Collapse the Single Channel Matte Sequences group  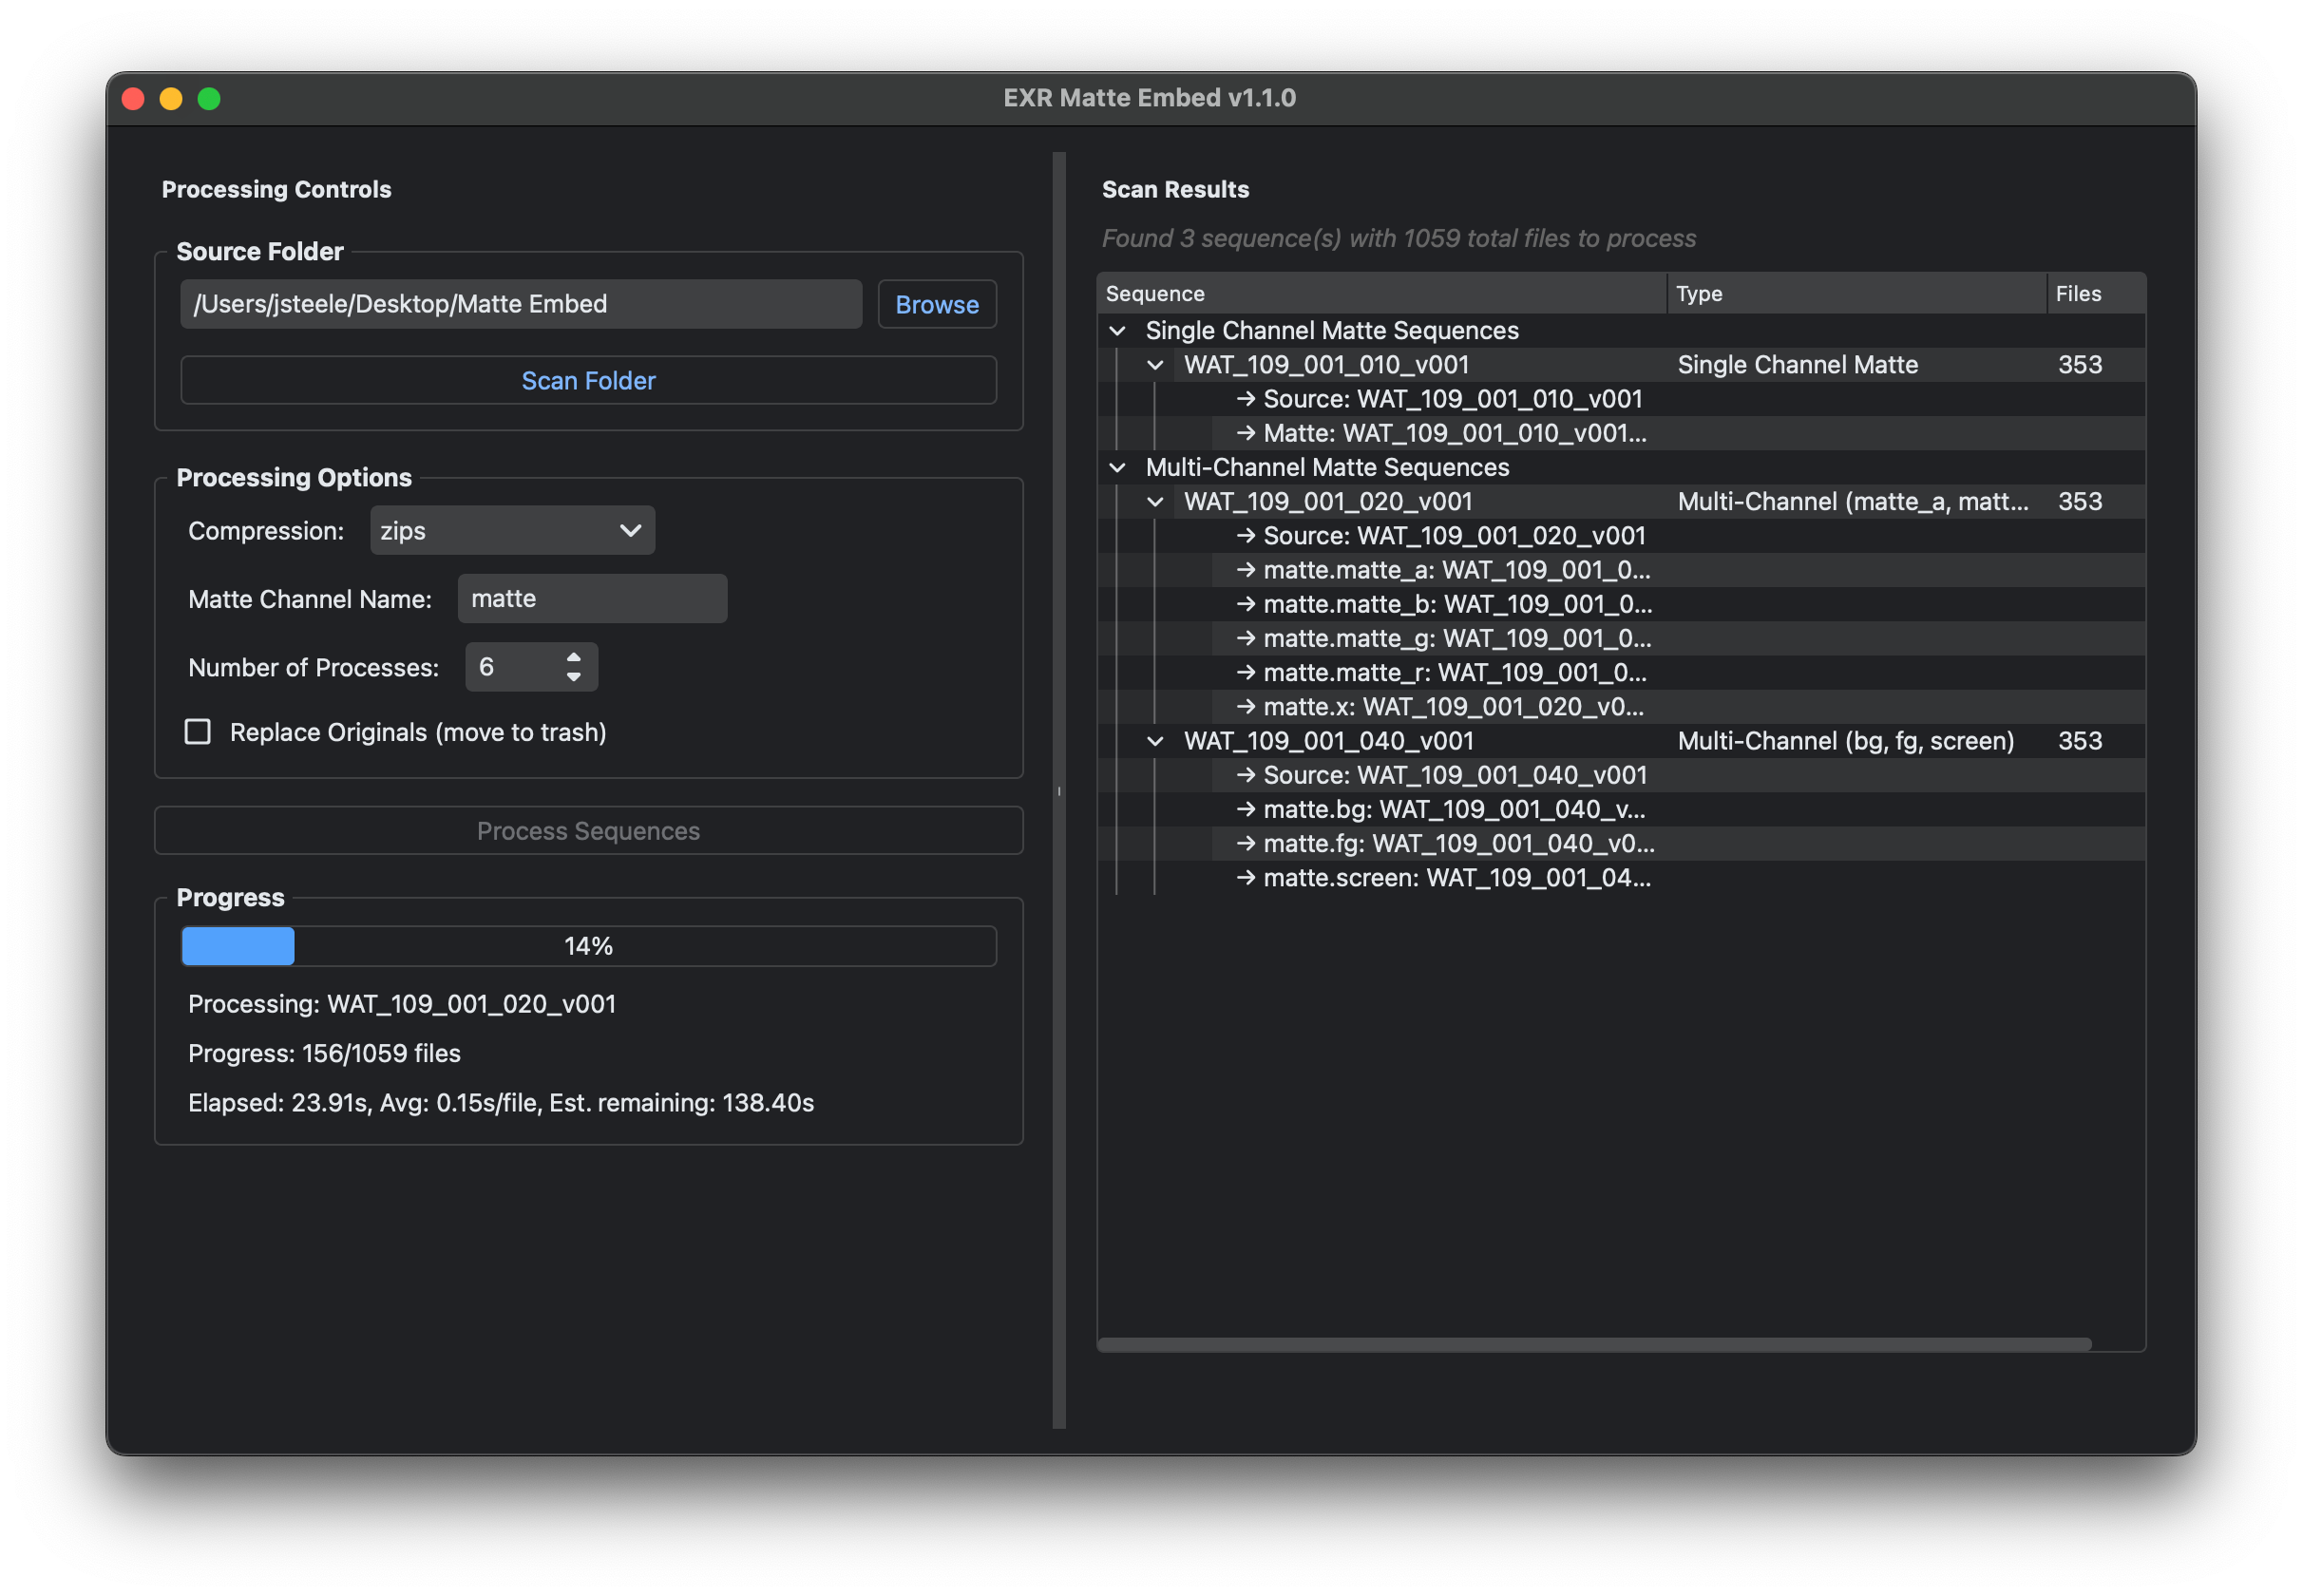(x=1119, y=330)
